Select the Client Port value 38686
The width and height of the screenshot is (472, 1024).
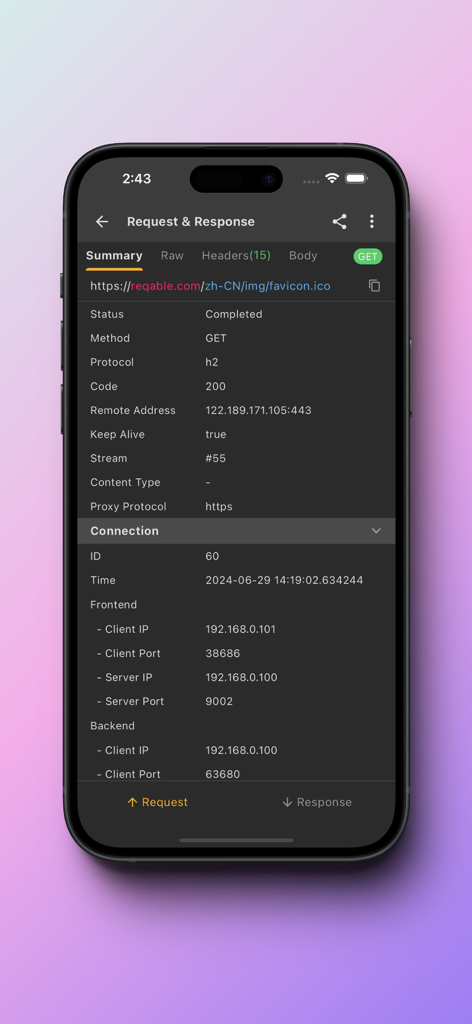pyautogui.click(x=223, y=654)
